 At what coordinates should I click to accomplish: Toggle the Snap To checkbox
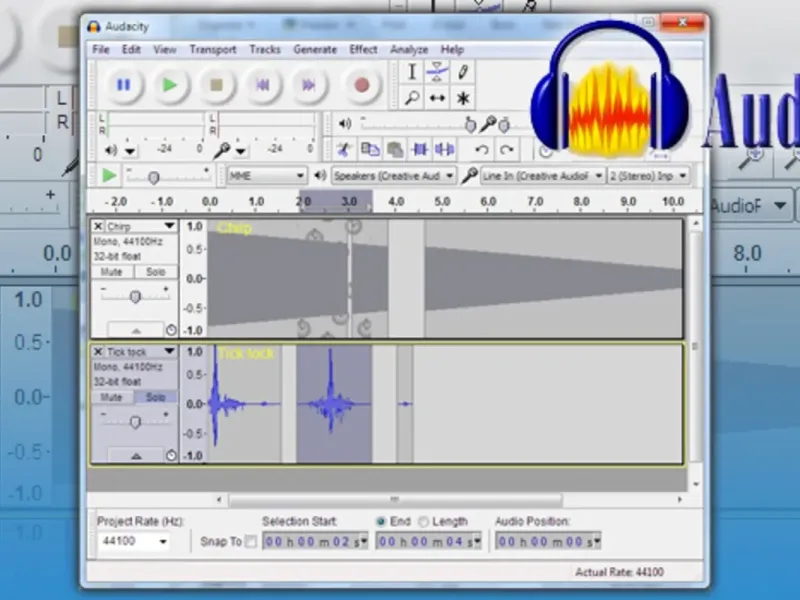251,541
